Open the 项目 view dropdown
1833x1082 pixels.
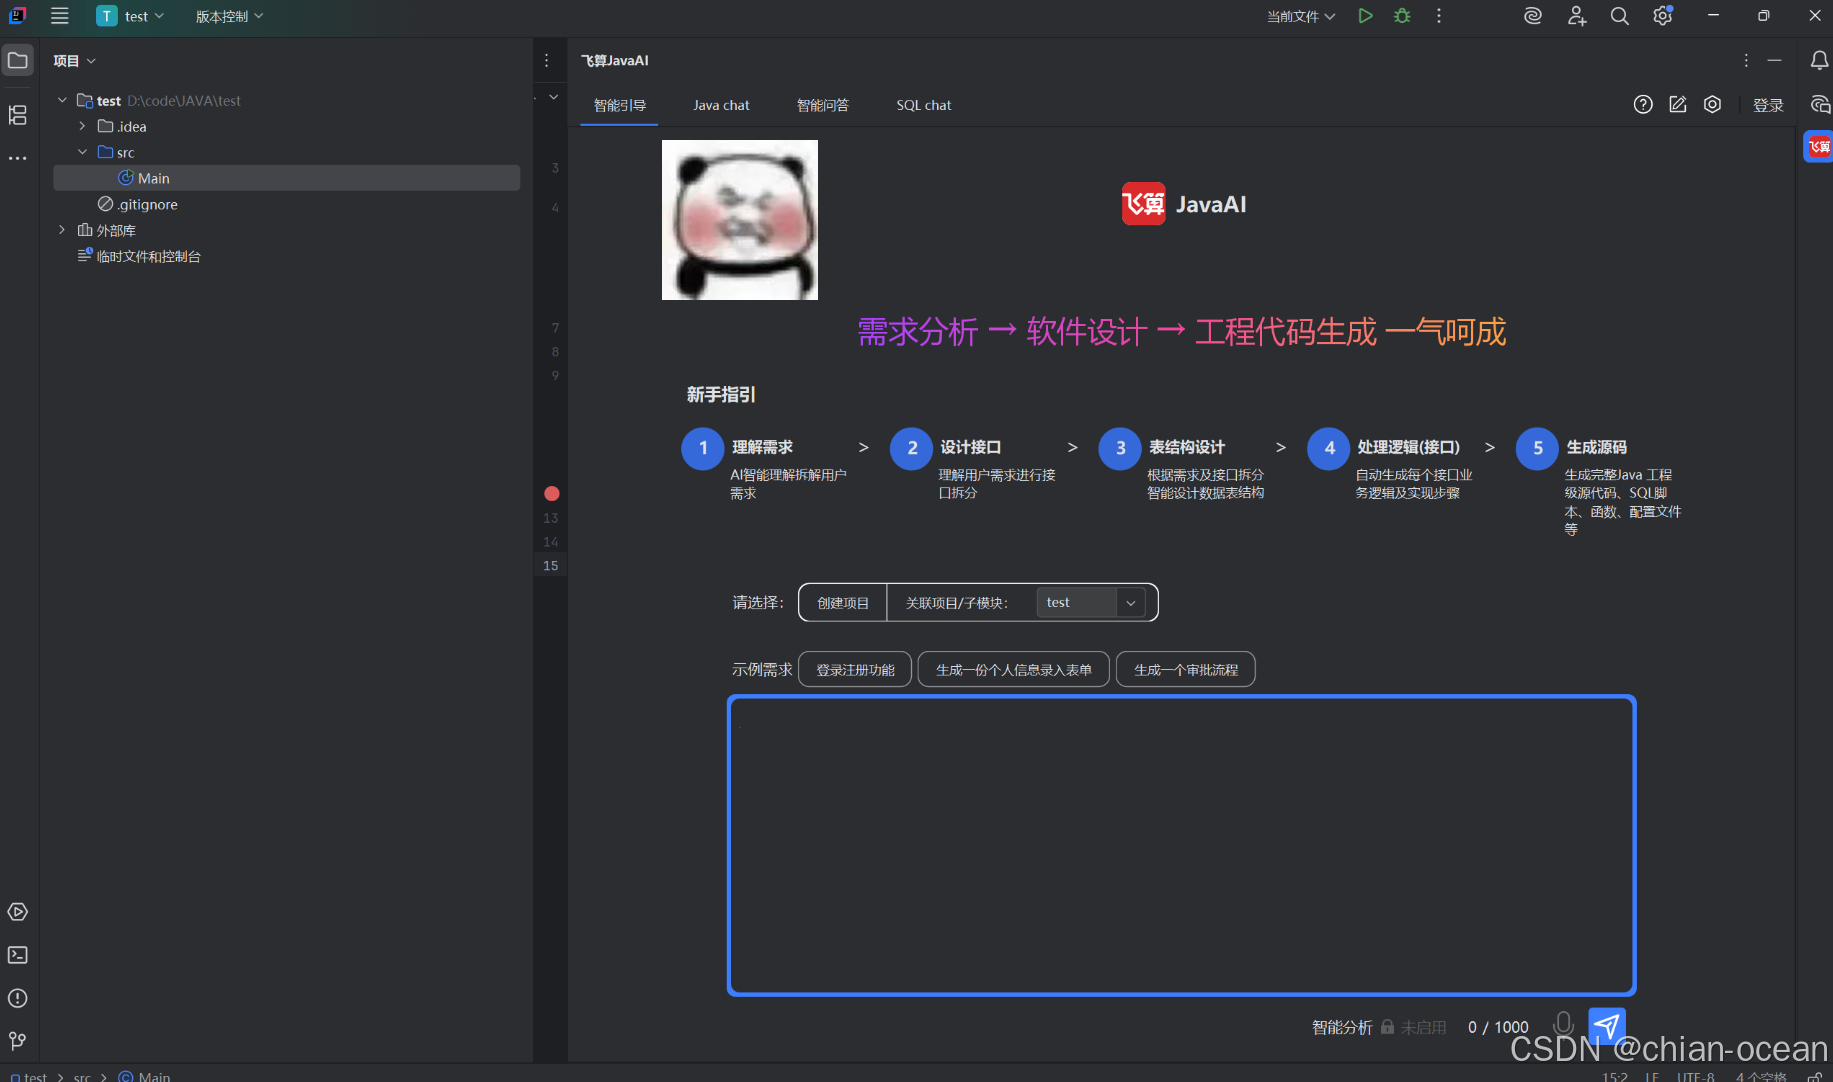74,61
